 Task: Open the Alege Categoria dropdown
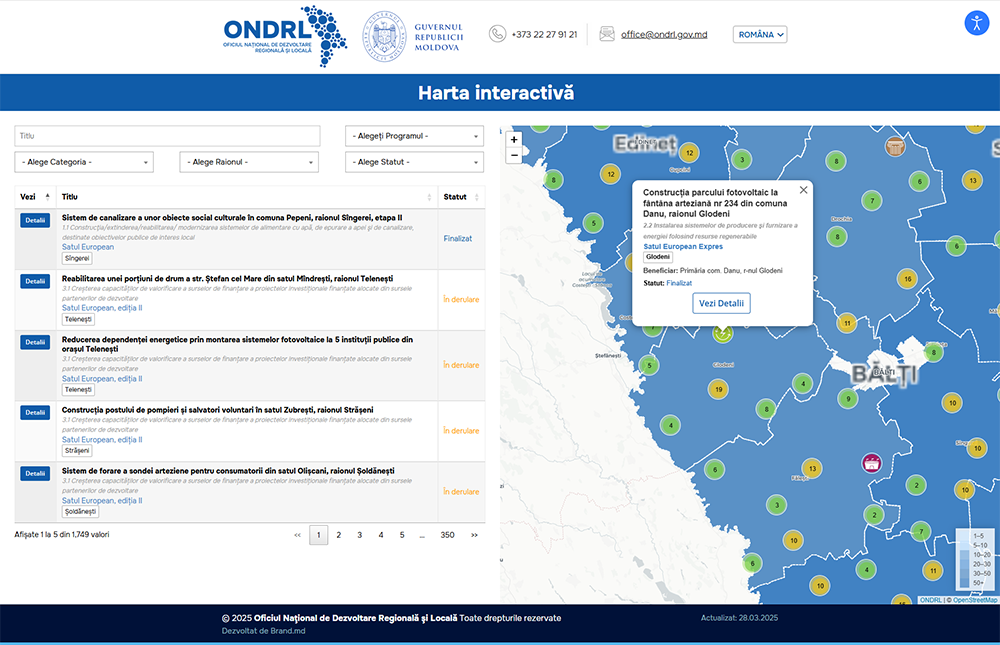(x=84, y=162)
